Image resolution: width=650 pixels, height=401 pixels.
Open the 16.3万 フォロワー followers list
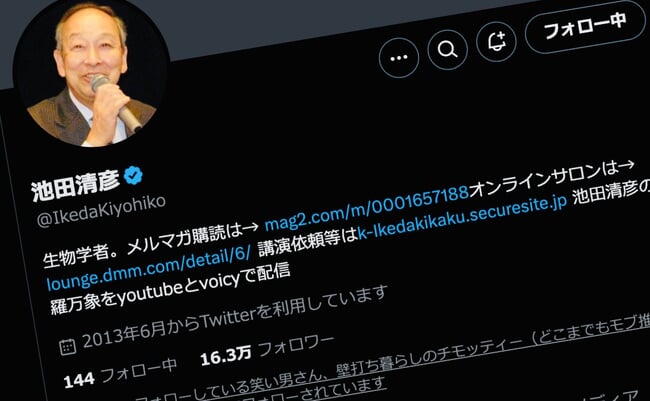(267, 351)
